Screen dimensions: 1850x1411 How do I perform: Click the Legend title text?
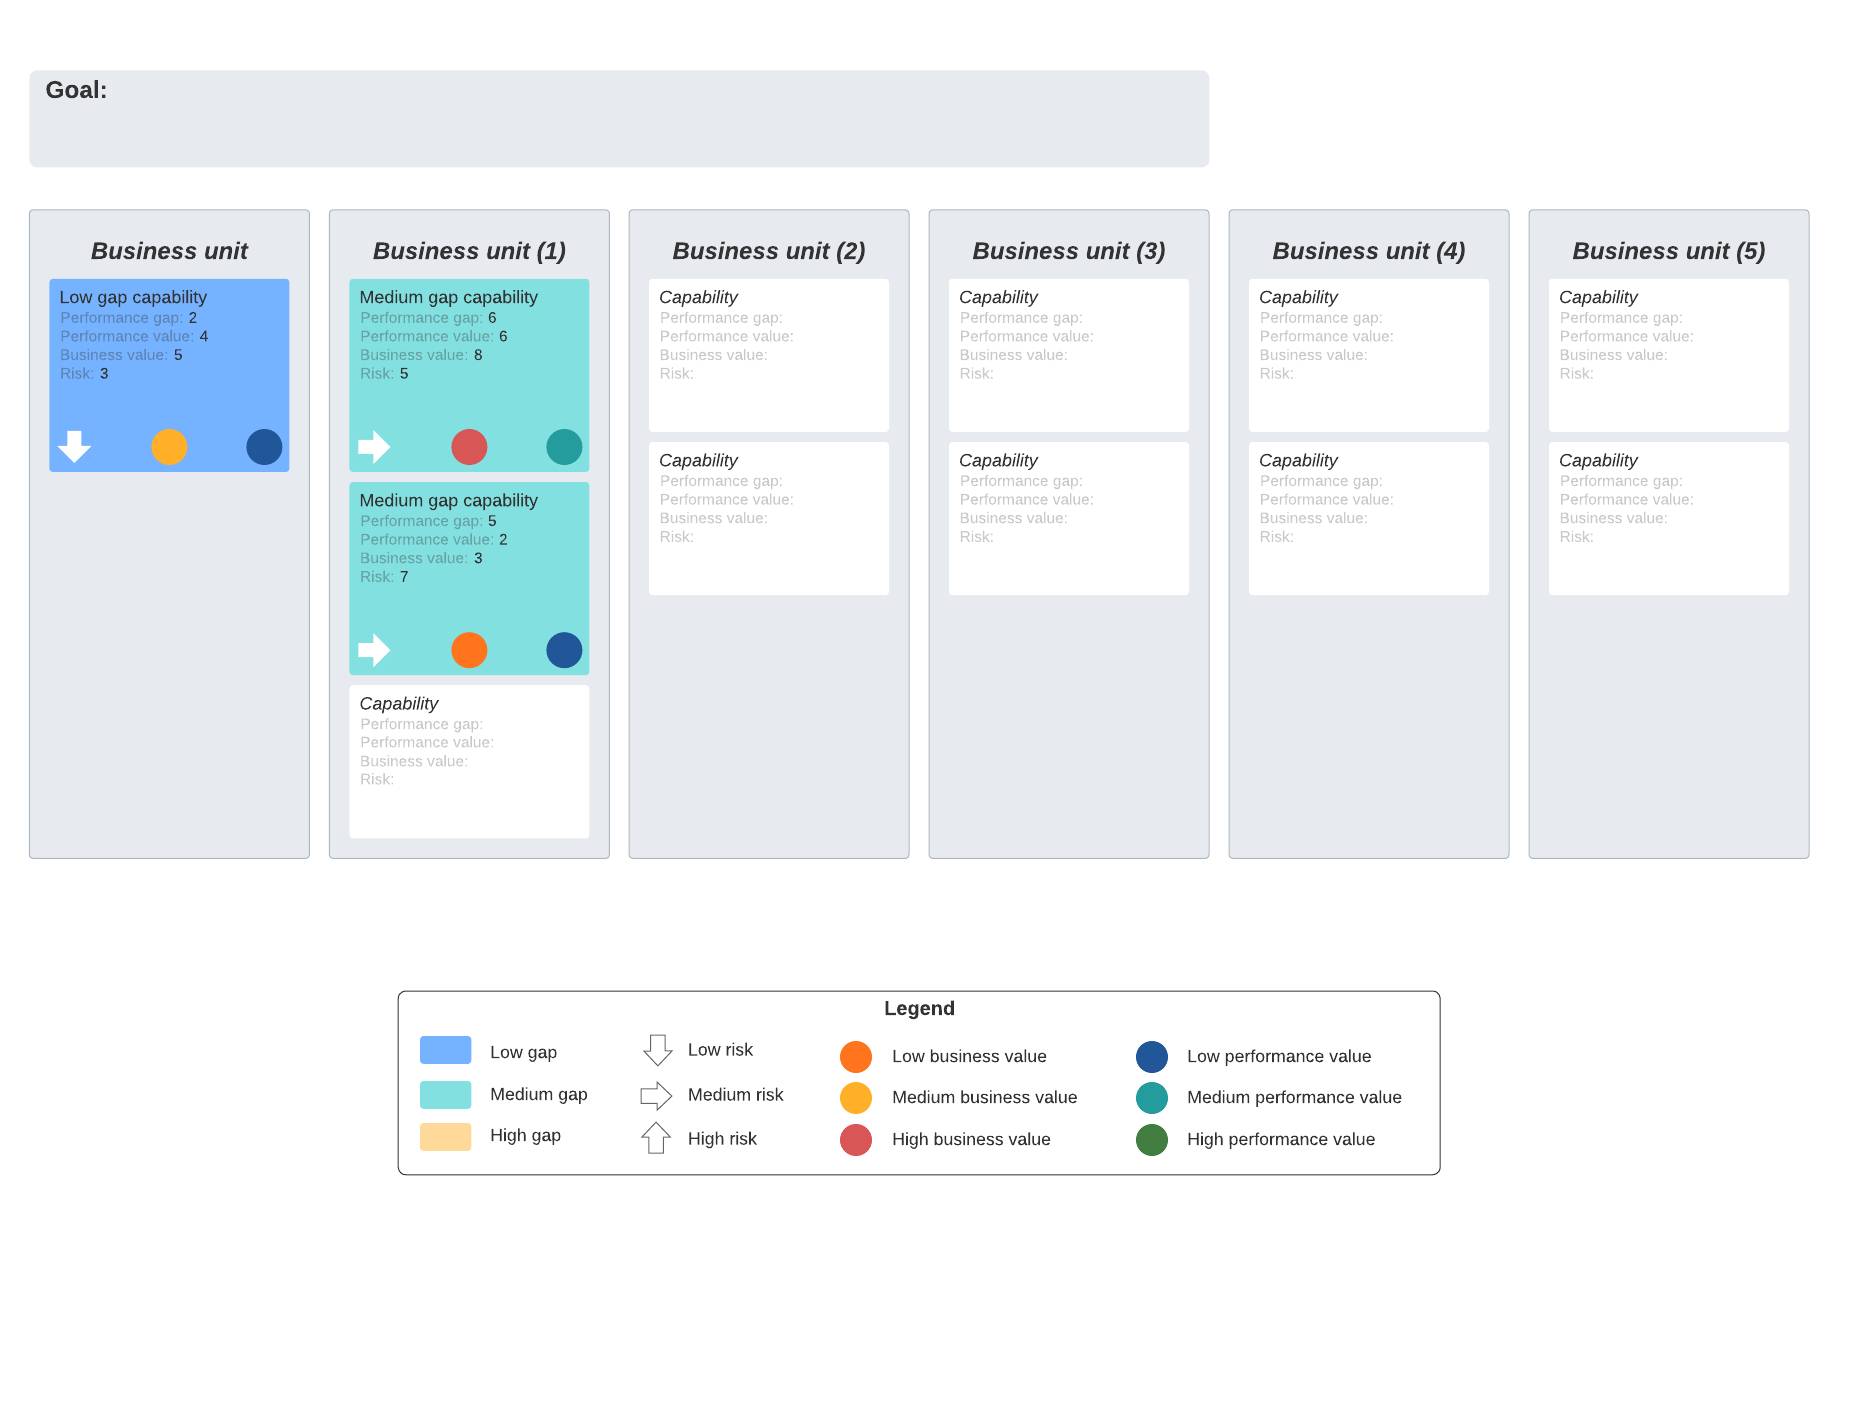coord(919,1008)
